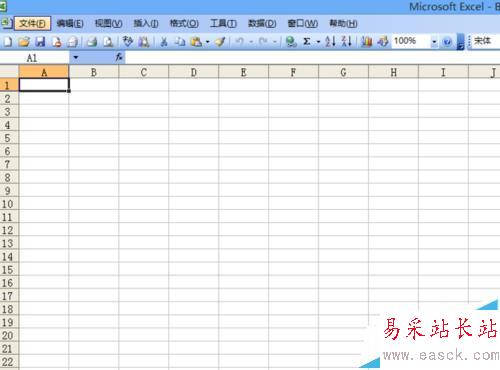This screenshot has width=500, height=370.
Task: Click the E-mail icon in the toolbar
Action: [x=72, y=42]
